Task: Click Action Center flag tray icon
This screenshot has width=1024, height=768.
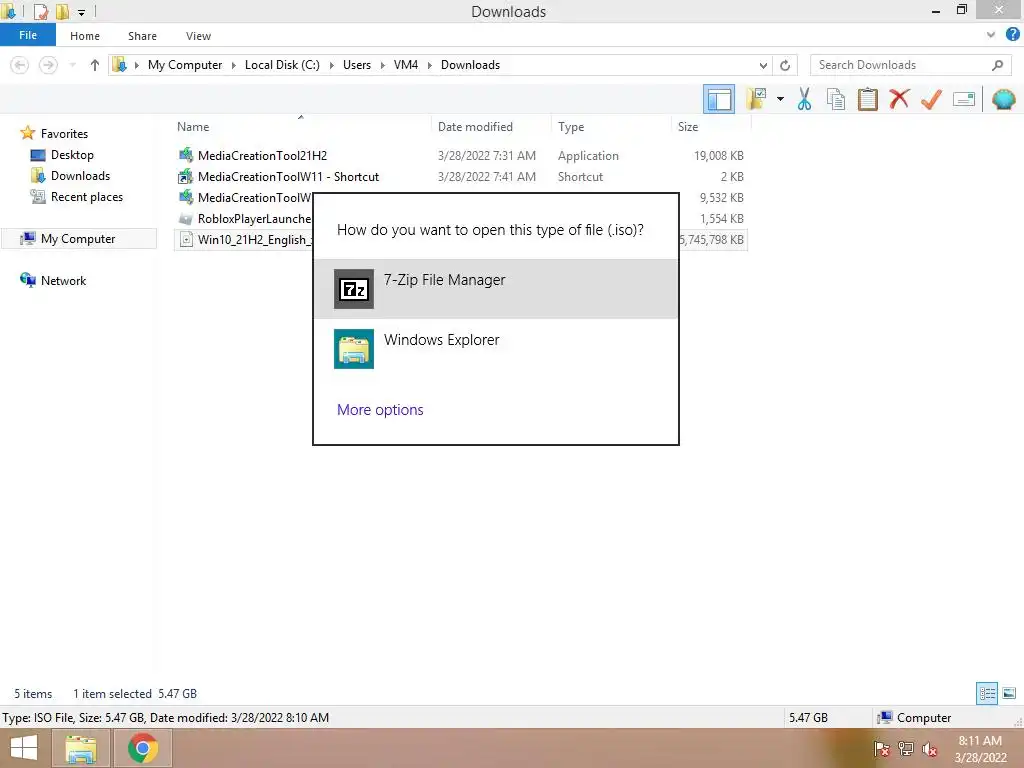Action: pos(881,748)
